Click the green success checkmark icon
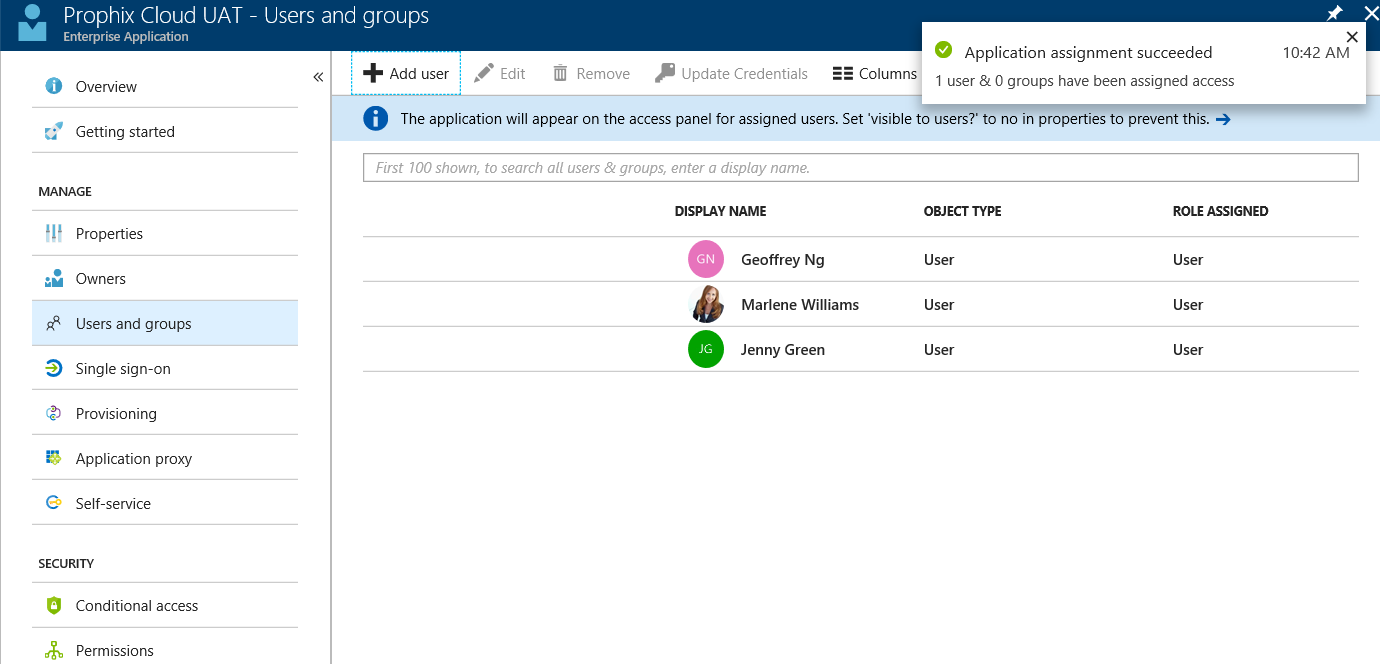Image resolution: width=1380 pixels, height=664 pixels. click(x=942, y=51)
